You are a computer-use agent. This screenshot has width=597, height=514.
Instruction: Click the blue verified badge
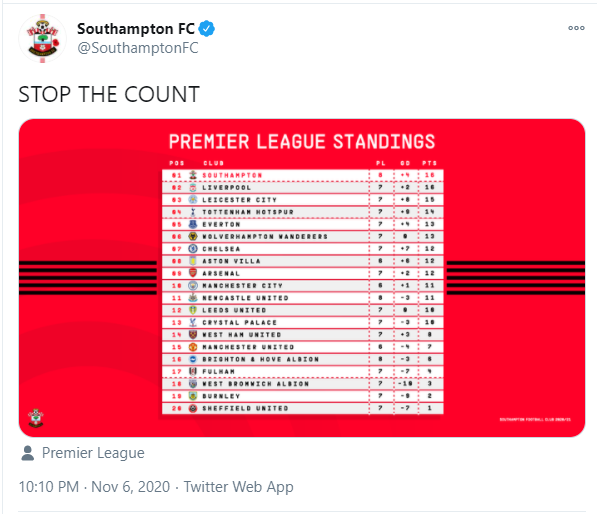207,29
